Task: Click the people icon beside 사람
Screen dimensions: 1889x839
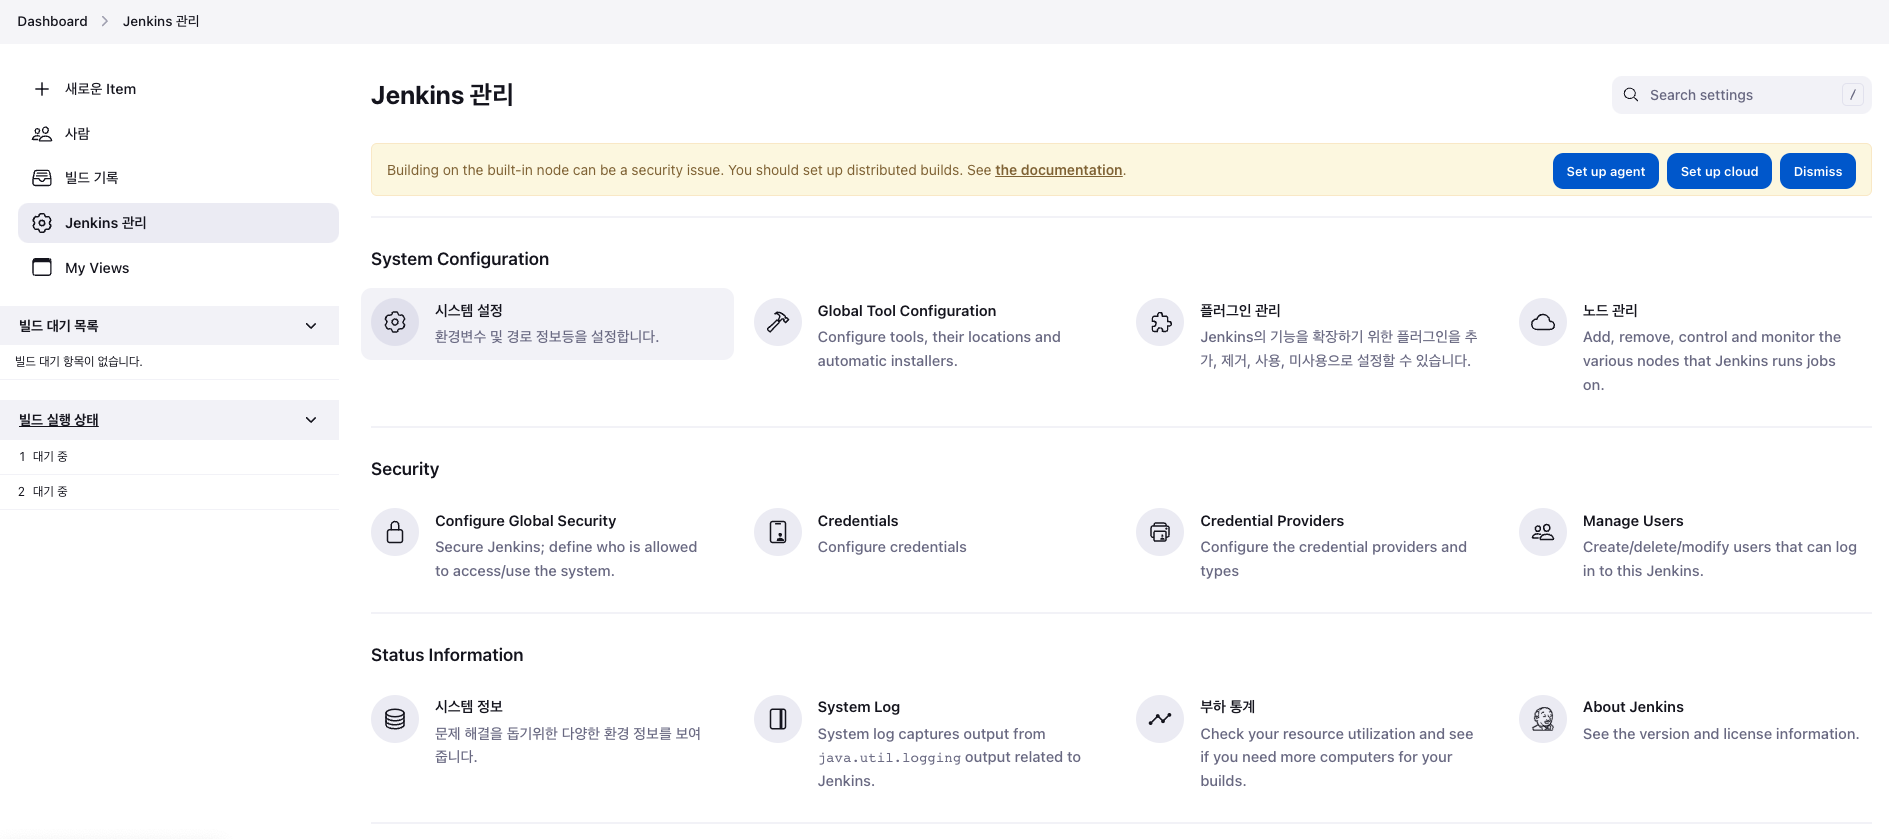Action: (x=42, y=133)
